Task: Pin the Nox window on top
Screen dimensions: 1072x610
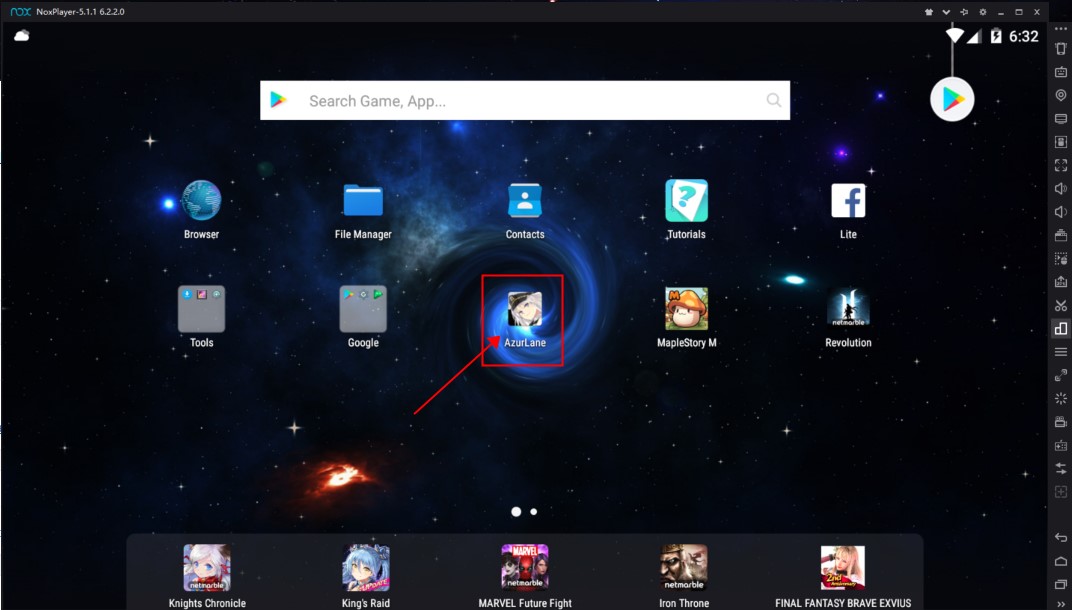Action: point(964,12)
